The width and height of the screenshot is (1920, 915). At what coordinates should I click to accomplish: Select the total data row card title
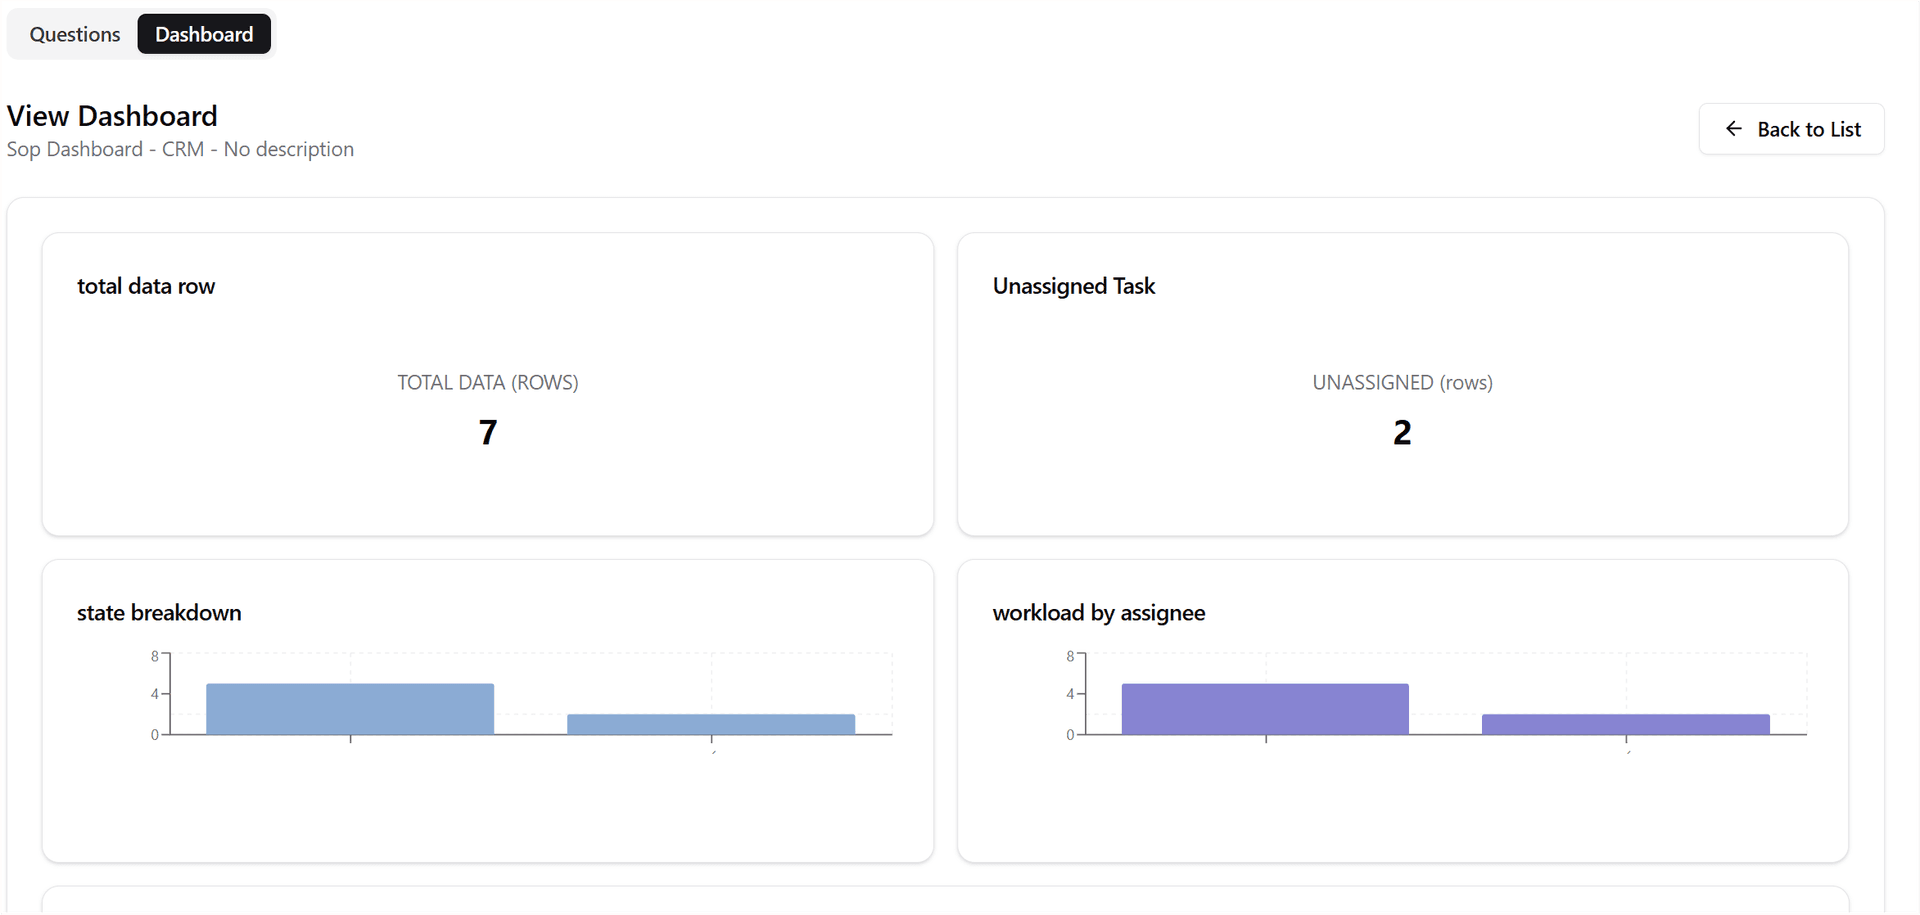146,286
